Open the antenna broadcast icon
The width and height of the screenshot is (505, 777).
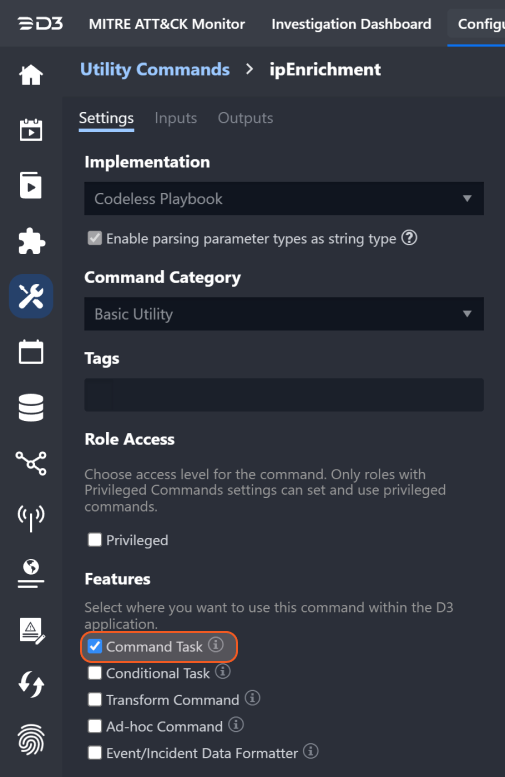click(31, 518)
